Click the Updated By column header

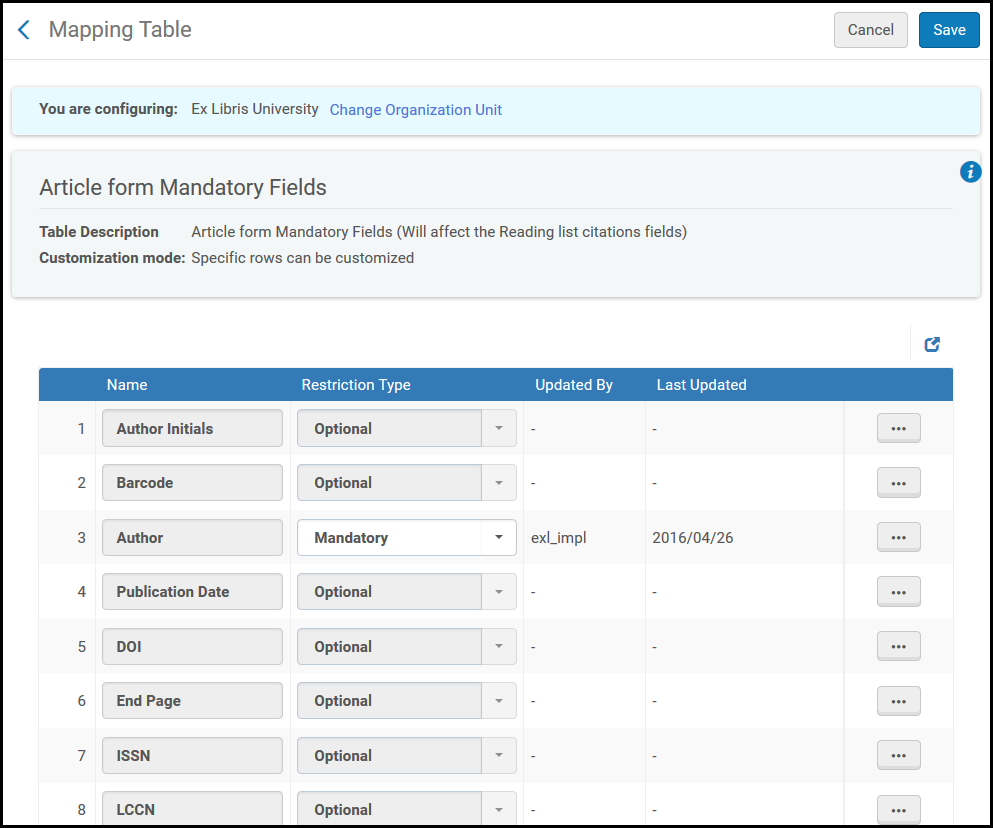pos(574,385)
